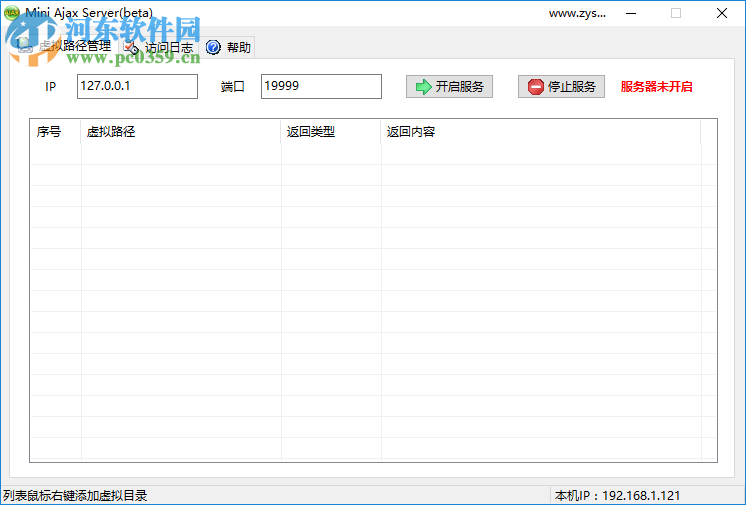Click the 端口 label text

pyautogui.click(x=233, y=87)
